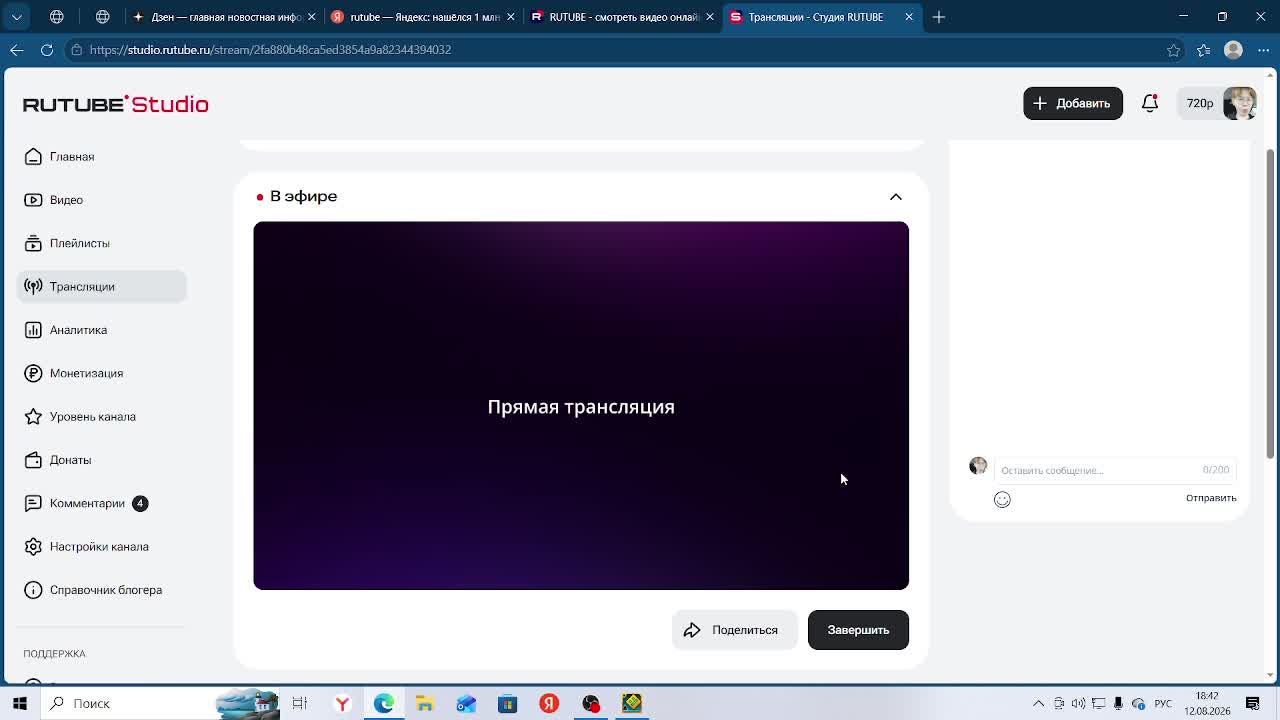Click the Донаты gift icon
The width and height of the screenshot is (1280, 720).
click(33, 460)
